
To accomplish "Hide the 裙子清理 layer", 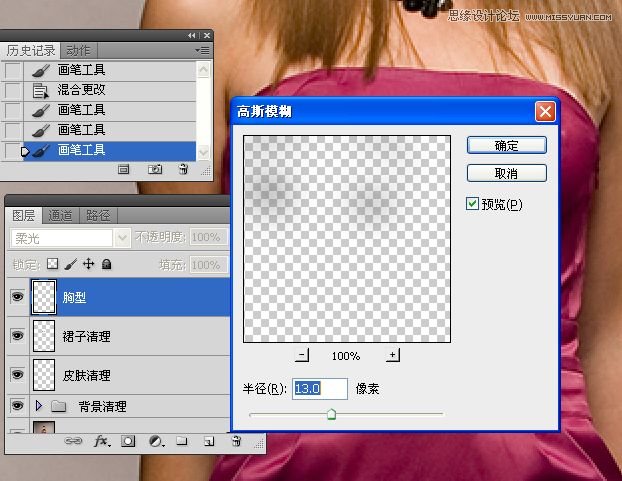I will 17,336.
